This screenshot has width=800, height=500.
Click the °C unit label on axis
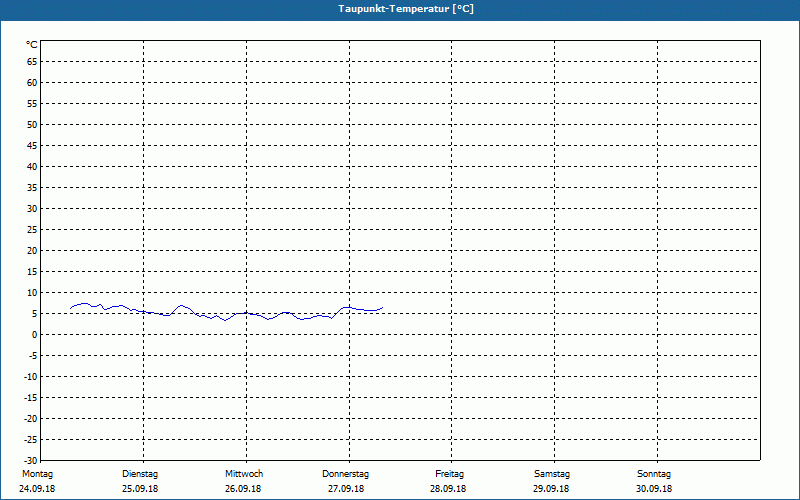32,45
